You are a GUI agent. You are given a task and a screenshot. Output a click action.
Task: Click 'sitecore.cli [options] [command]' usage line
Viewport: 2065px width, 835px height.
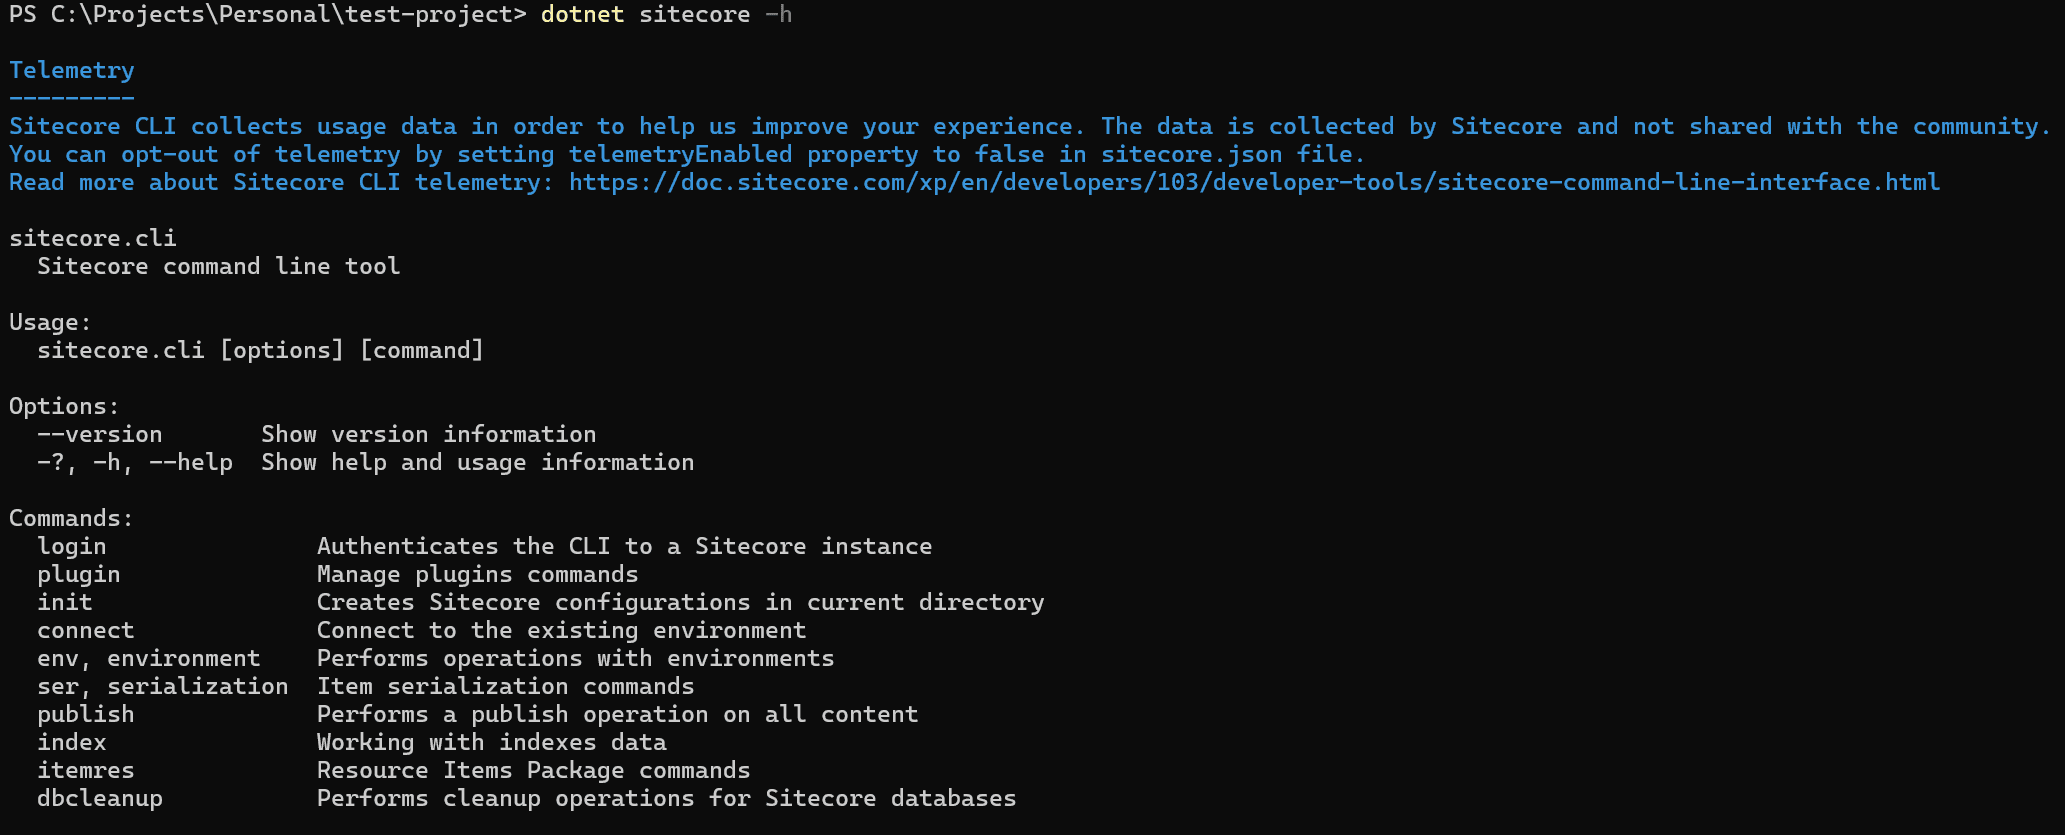pos(261,350)
